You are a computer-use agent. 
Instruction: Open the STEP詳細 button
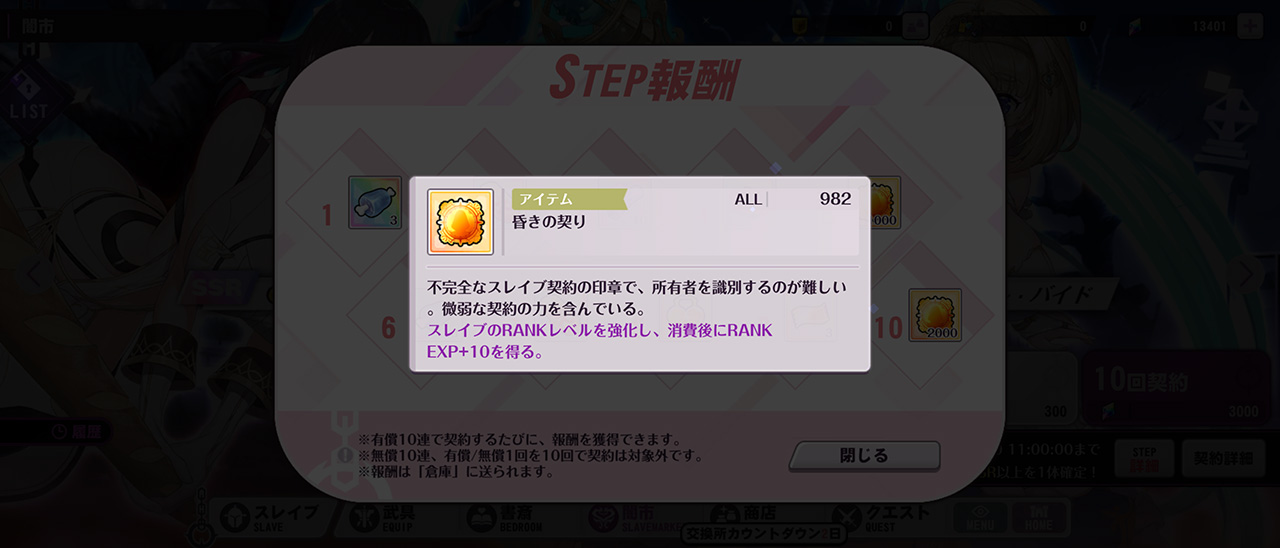point(1144,459)
